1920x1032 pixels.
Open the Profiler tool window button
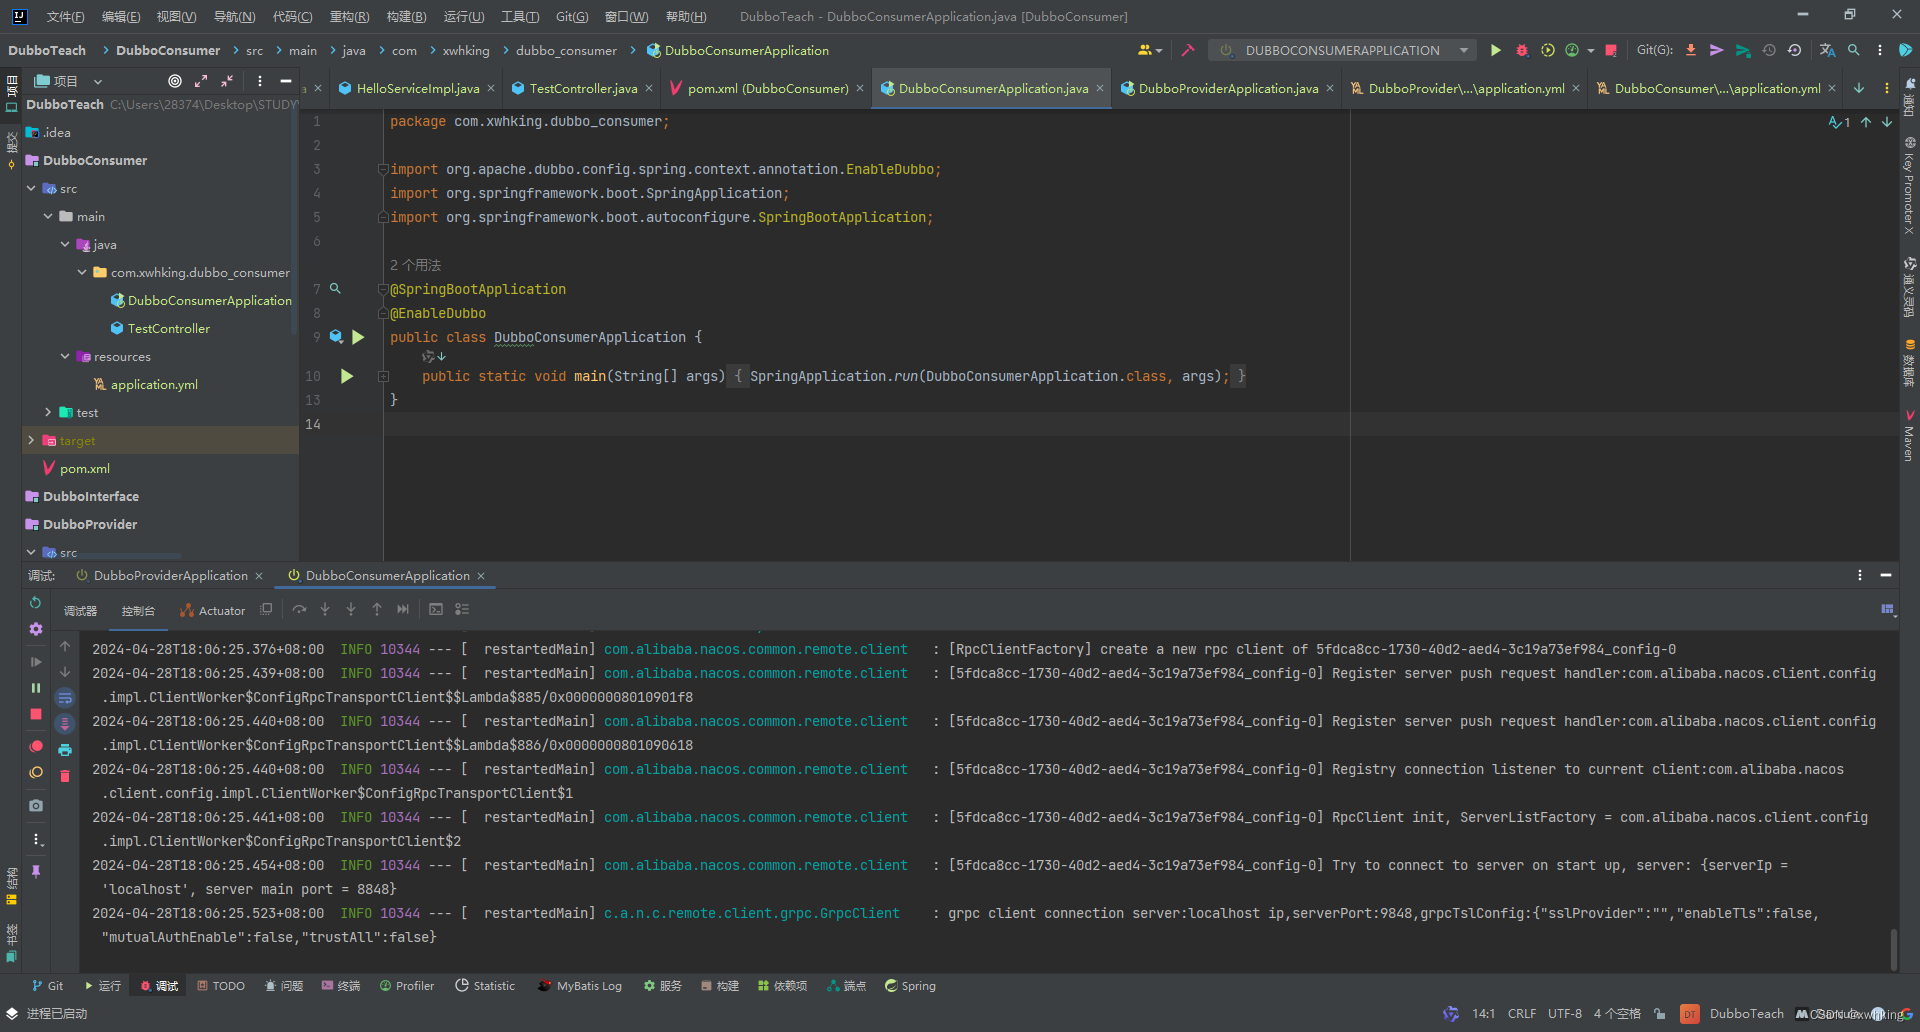(x=407, y=986)
